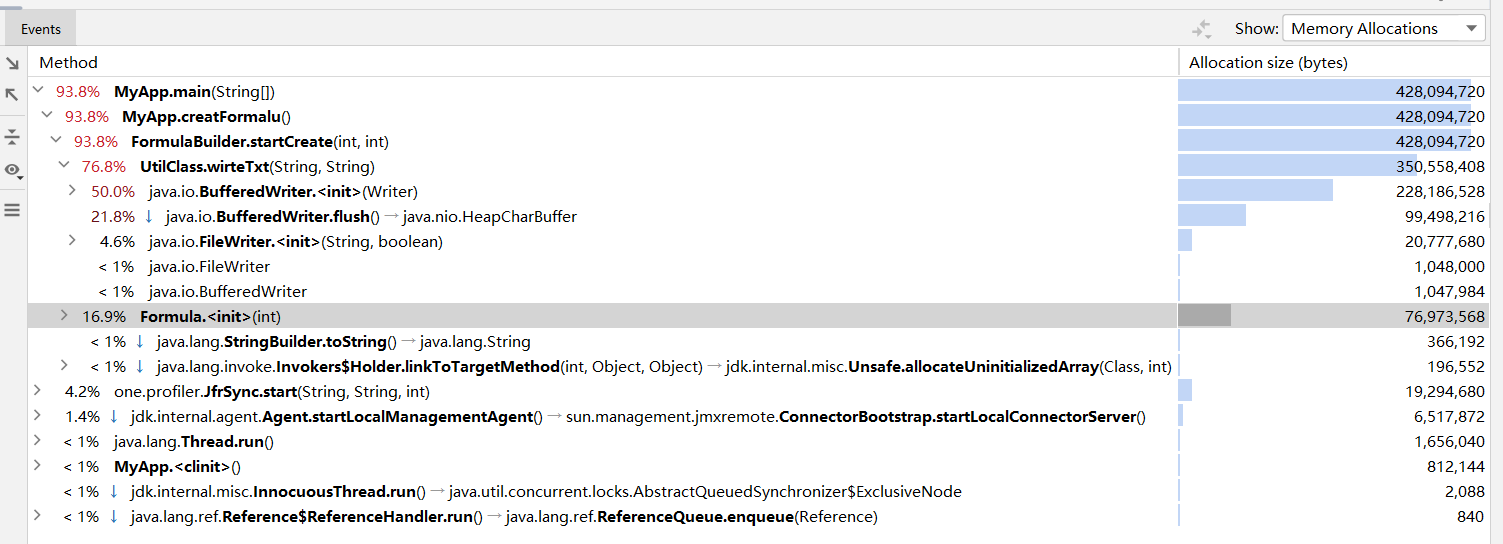This screenshot has height=544, width=1503.
Task: Expand the one.profiler.JfrSync.start node
Action: [38, 391]
